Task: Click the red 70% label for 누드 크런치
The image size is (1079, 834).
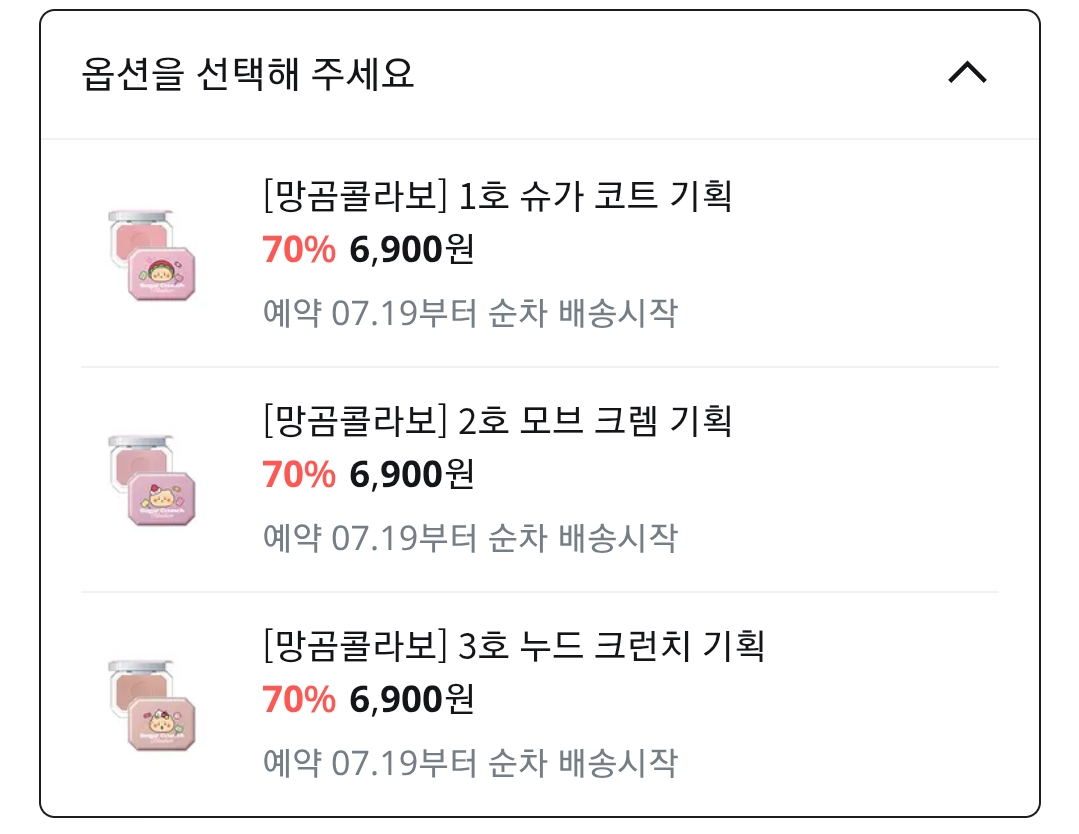Action: tap(299, 699)
